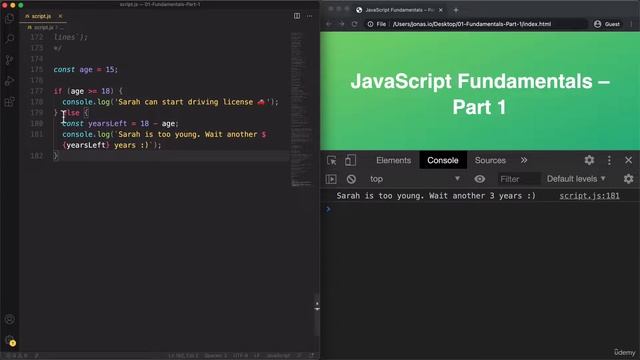640x360 pixels.
Task: Open the Default levels dropdown
Action: 576,179
